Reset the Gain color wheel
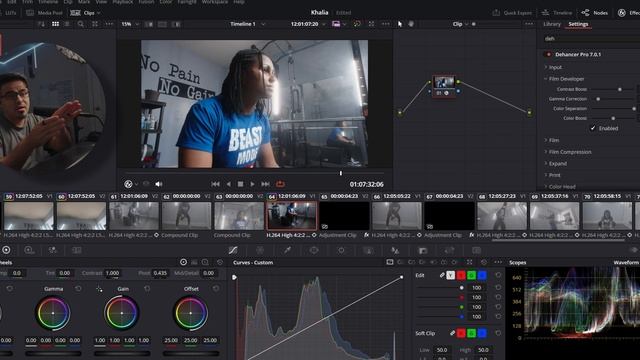640x360 pixels. 147,289
